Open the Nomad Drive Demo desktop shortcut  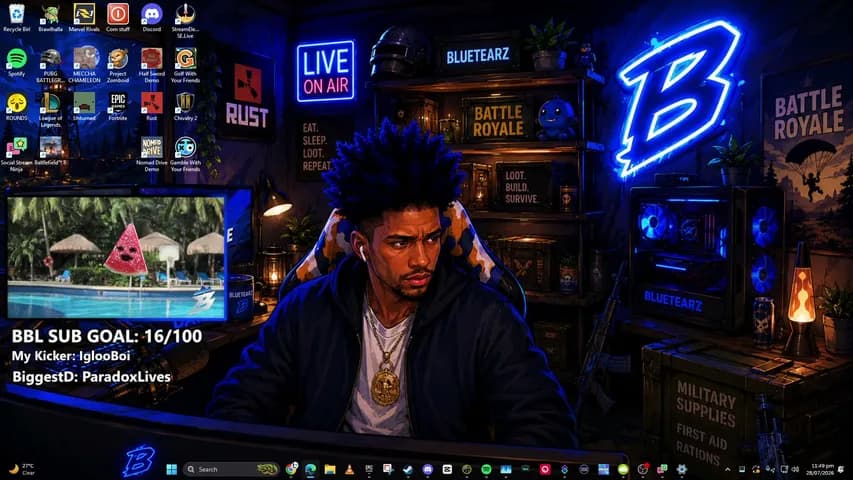151,155
